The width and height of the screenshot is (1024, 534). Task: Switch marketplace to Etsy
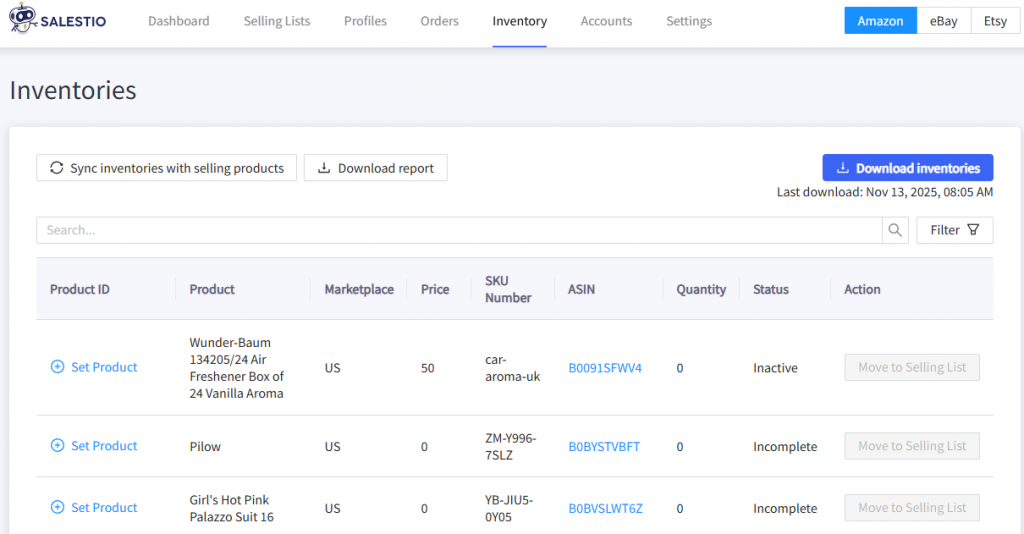(994, 21)
